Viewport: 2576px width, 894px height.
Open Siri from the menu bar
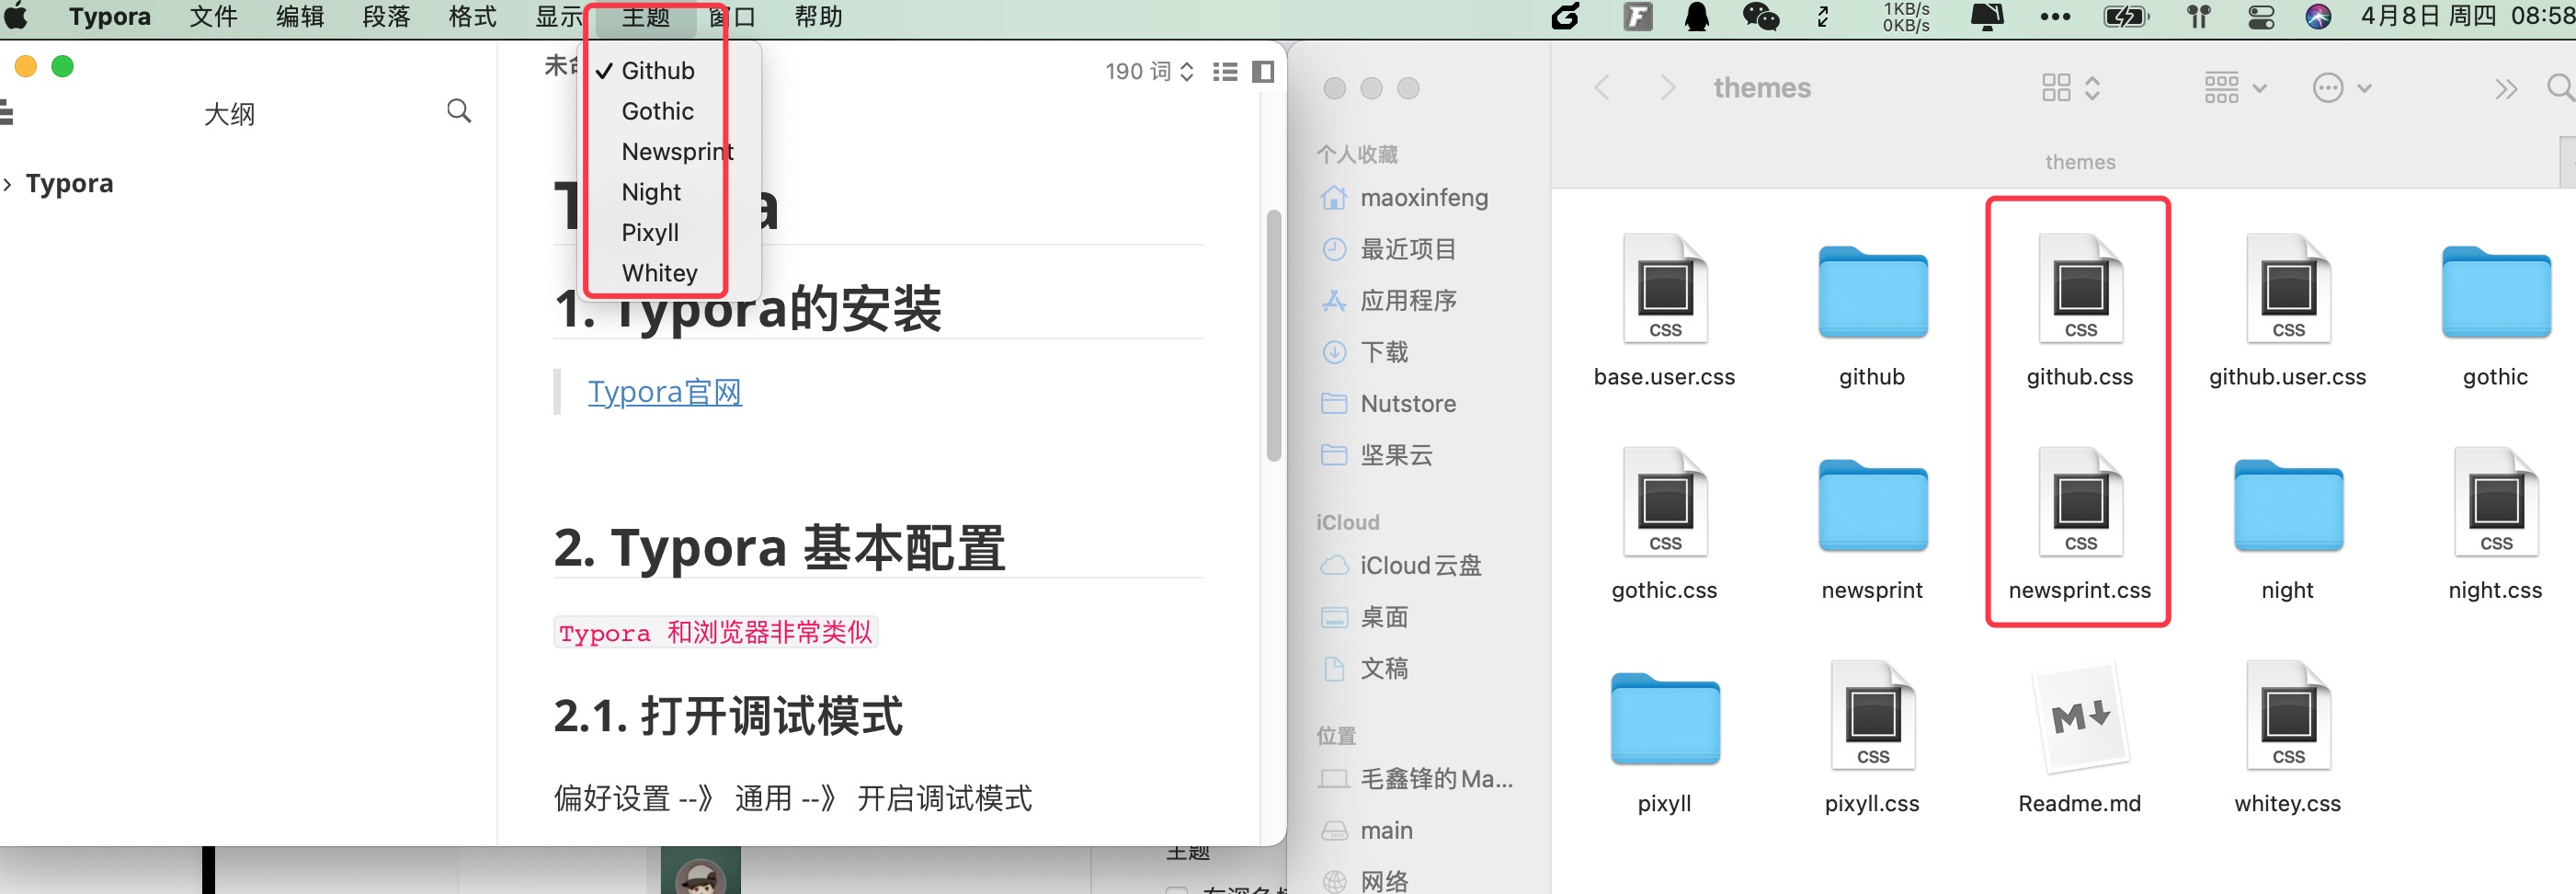point(2318,17)
